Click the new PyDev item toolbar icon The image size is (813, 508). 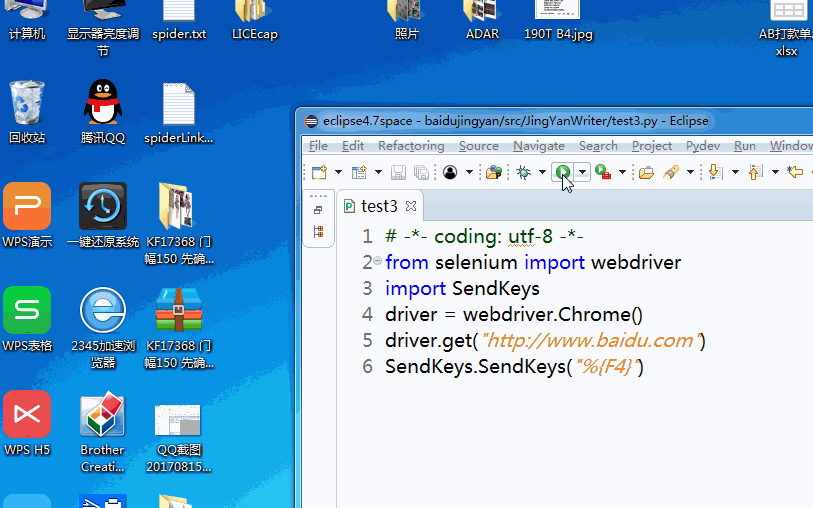(359, 172)
